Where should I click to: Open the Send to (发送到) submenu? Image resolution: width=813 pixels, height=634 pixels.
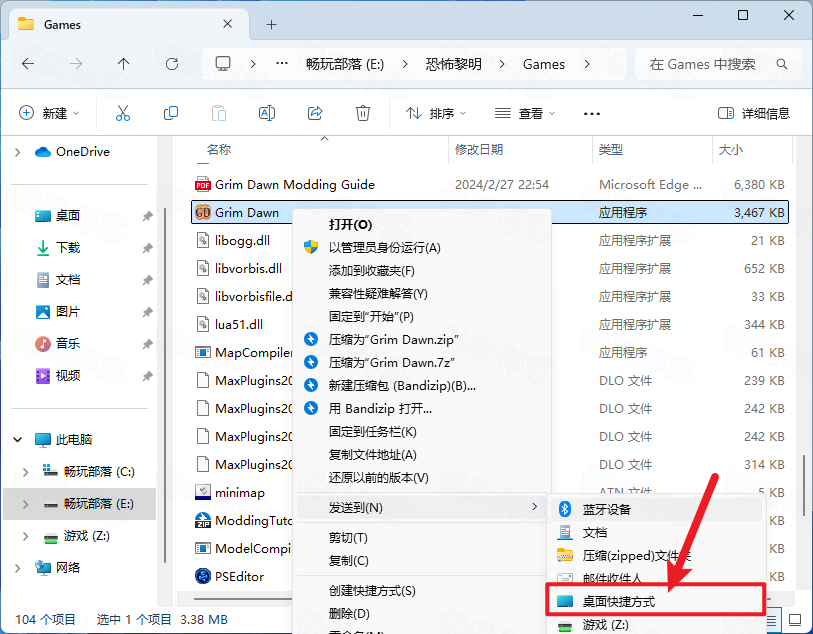click(x=422, y=507)
